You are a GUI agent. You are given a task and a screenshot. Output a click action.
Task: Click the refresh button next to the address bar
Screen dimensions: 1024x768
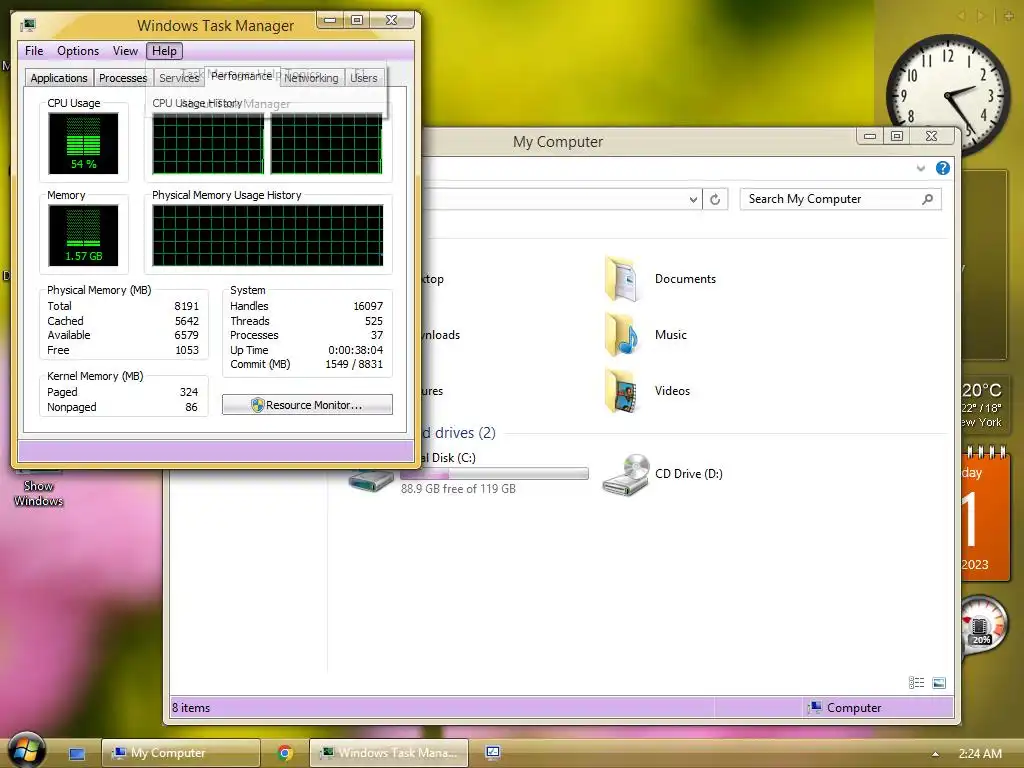coord(715,199)
